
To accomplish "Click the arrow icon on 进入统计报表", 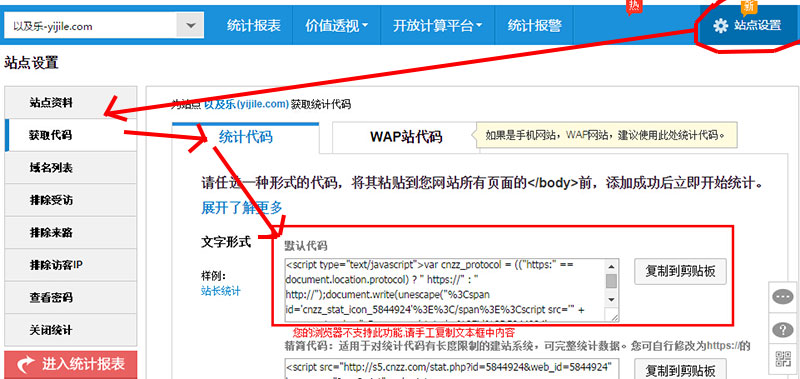I will coord(26,364).
